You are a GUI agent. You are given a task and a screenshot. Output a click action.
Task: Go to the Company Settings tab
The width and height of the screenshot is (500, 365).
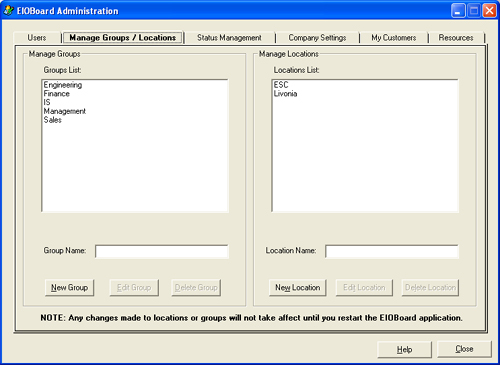317,38
